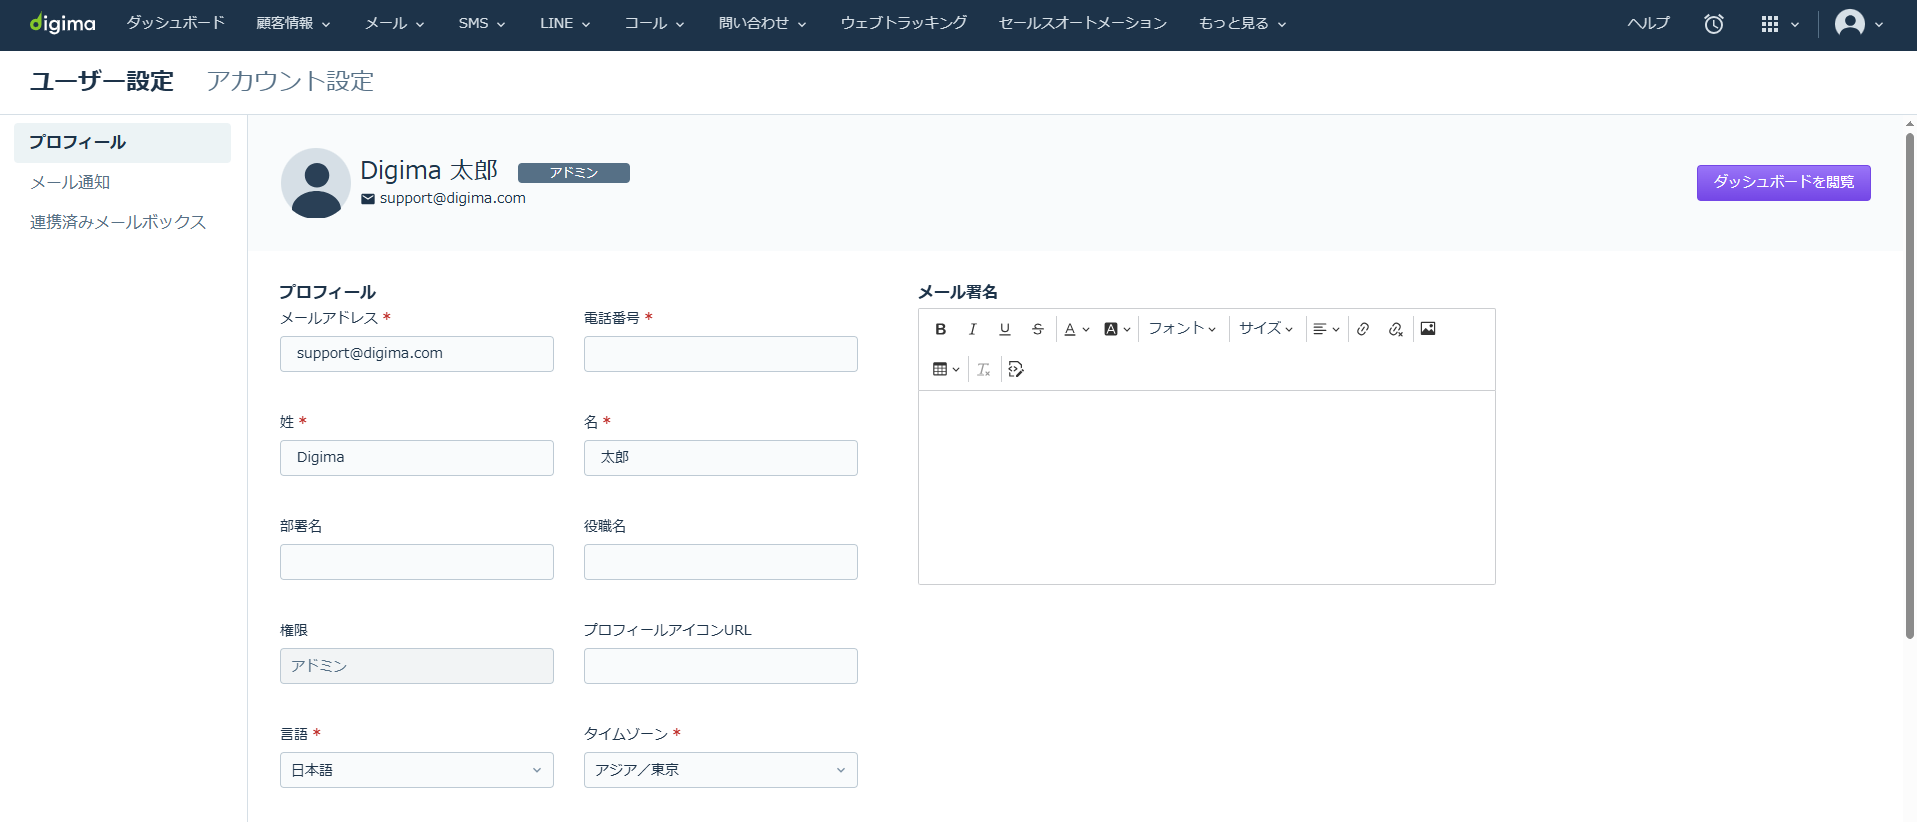Open the insert table dropdown
This screenshot has width=1917, height=822.
pyautogui.click(x=946, y=370)
